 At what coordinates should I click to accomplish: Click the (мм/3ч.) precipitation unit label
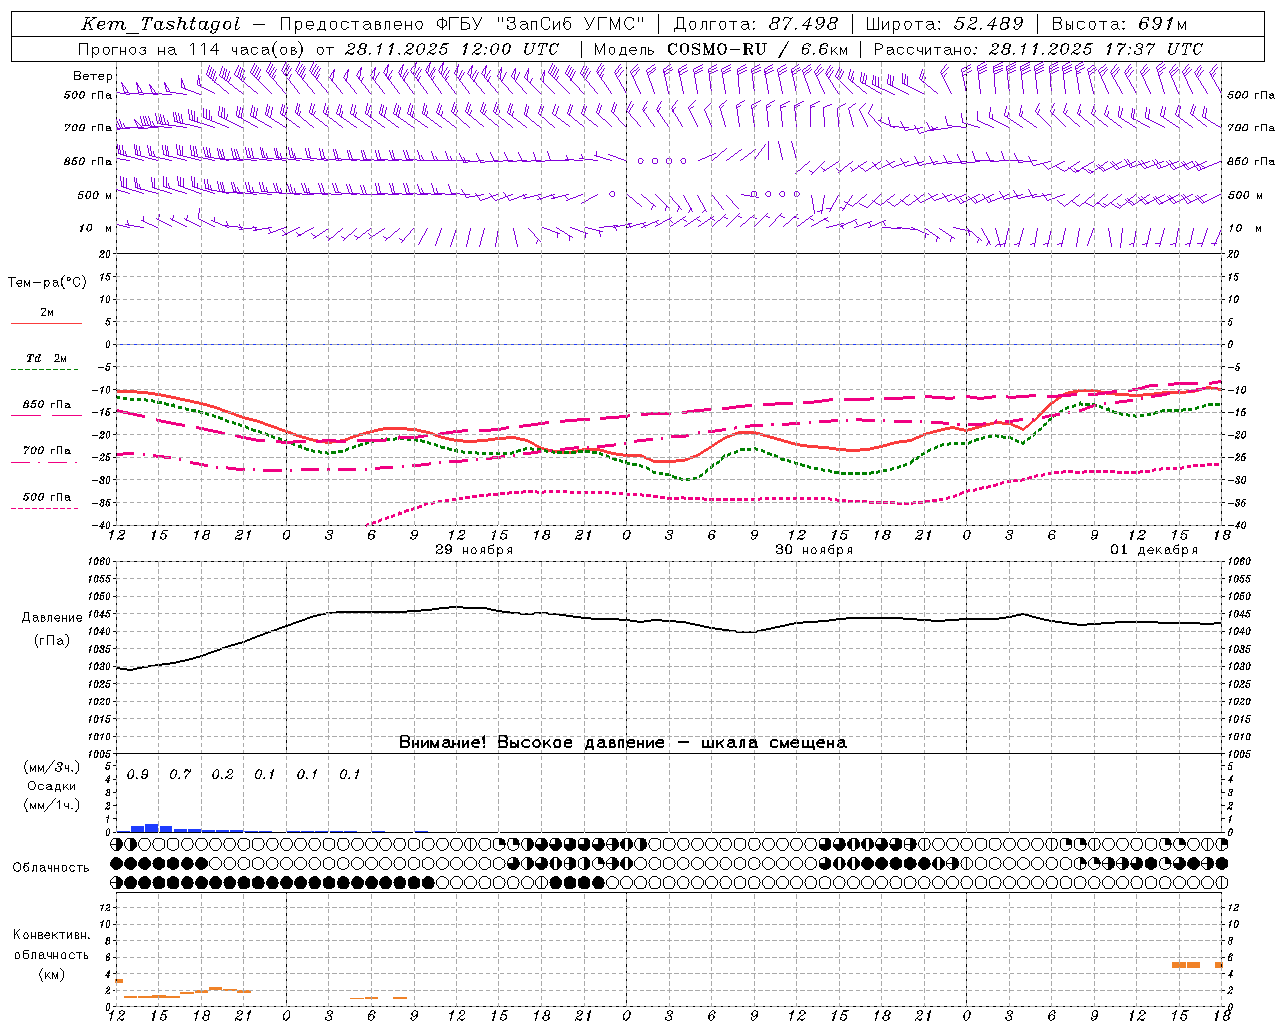[x=51, y=768]
